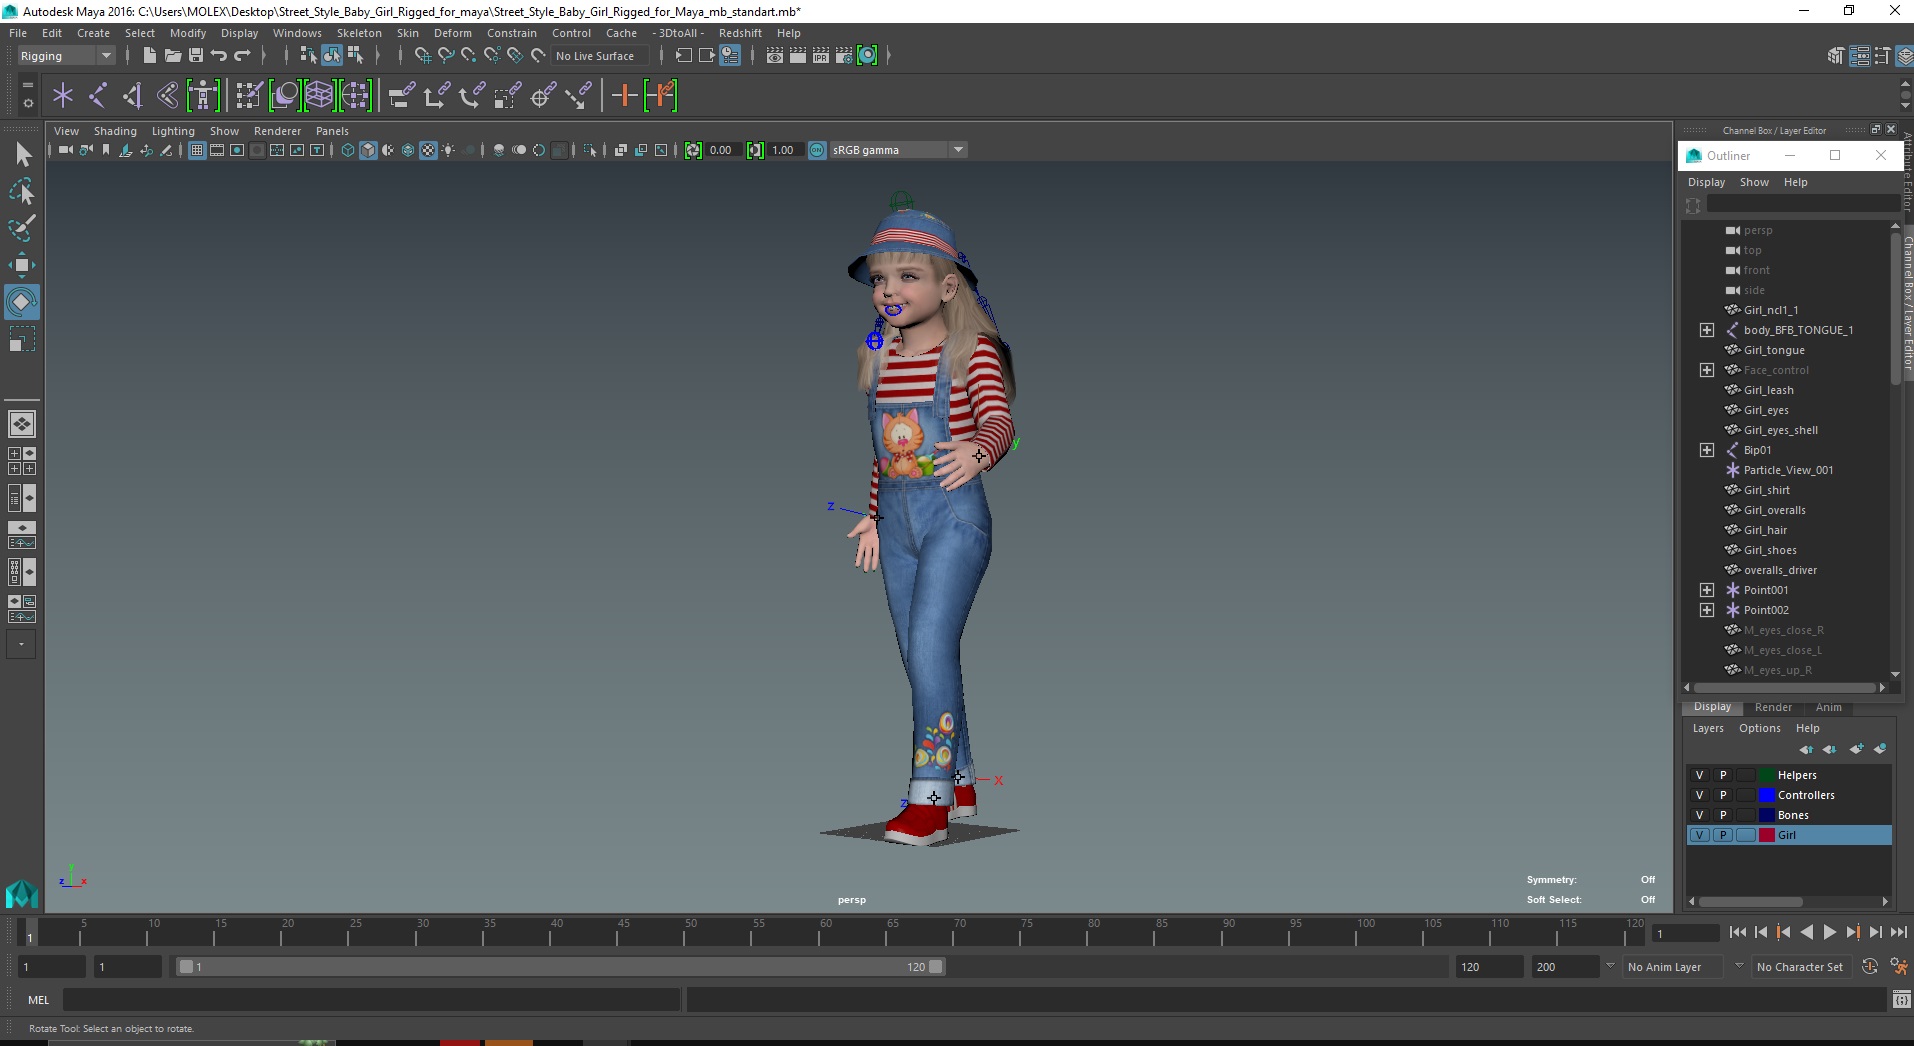Choose the Paint selection tool
This screenshot has width=1914, height=1046.
pos(22,228)
